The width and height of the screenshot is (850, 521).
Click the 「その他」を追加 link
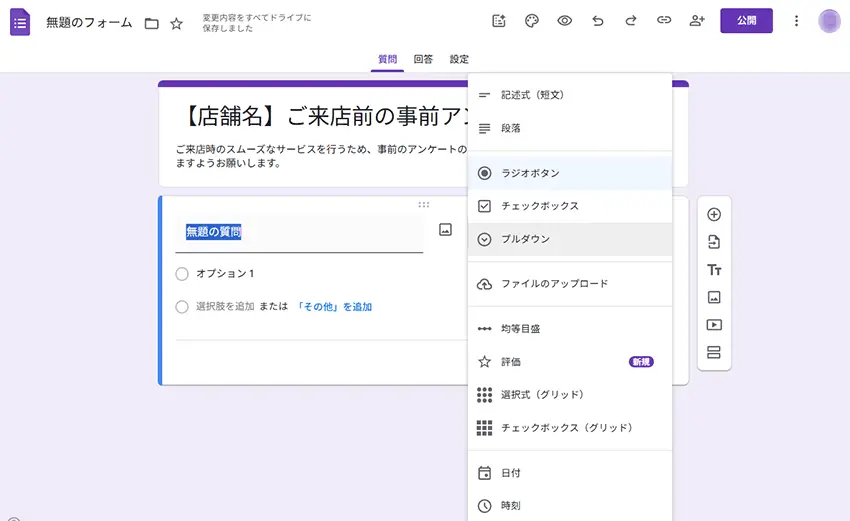[x=334, y=307]
